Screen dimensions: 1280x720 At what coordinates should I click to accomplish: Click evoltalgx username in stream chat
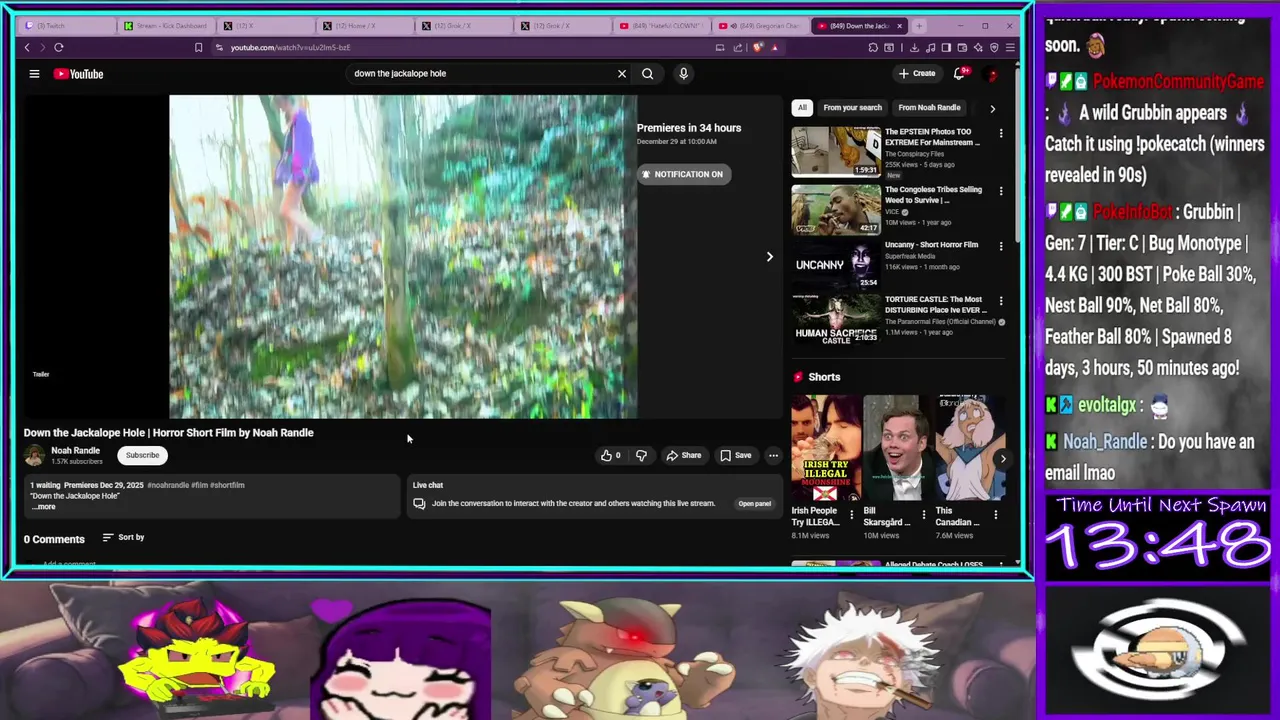pyautogui.click(x=1107, y=405)
